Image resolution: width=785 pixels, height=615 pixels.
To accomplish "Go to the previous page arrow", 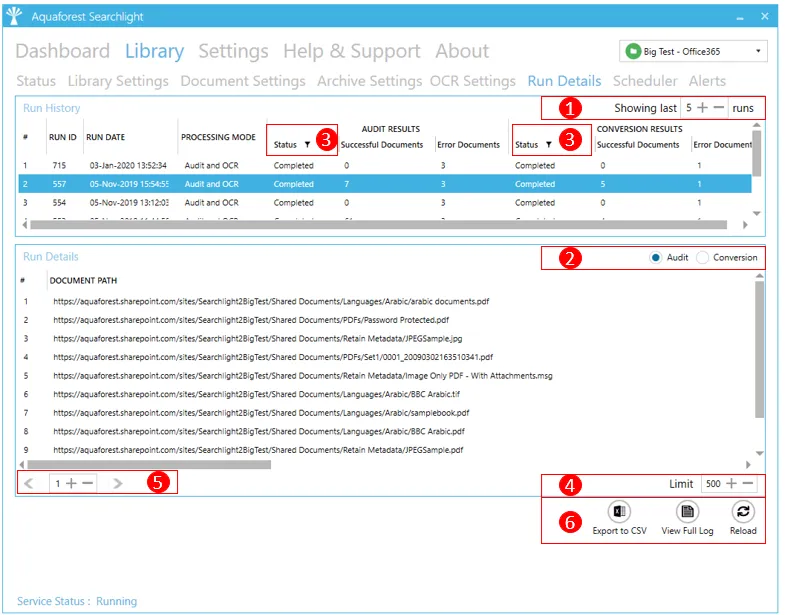I will [29, 484].
